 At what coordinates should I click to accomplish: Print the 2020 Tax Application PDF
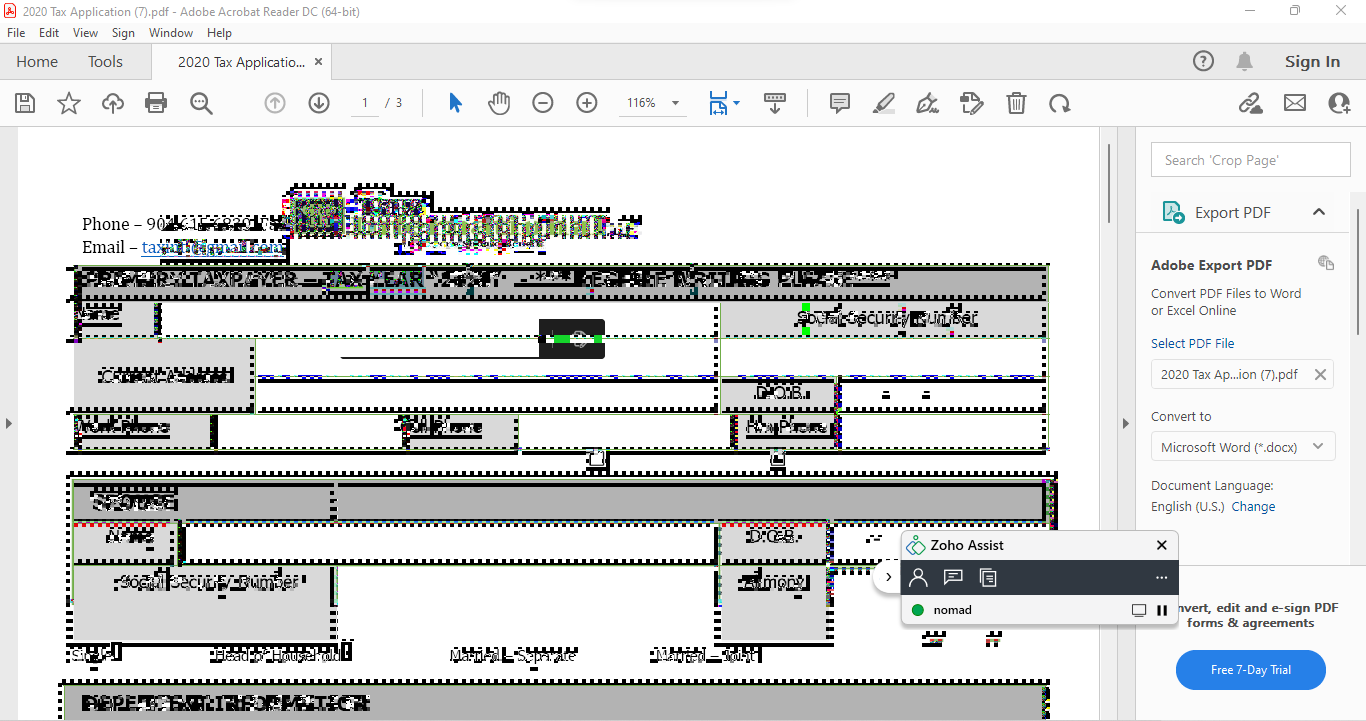(x=156, y=103)
